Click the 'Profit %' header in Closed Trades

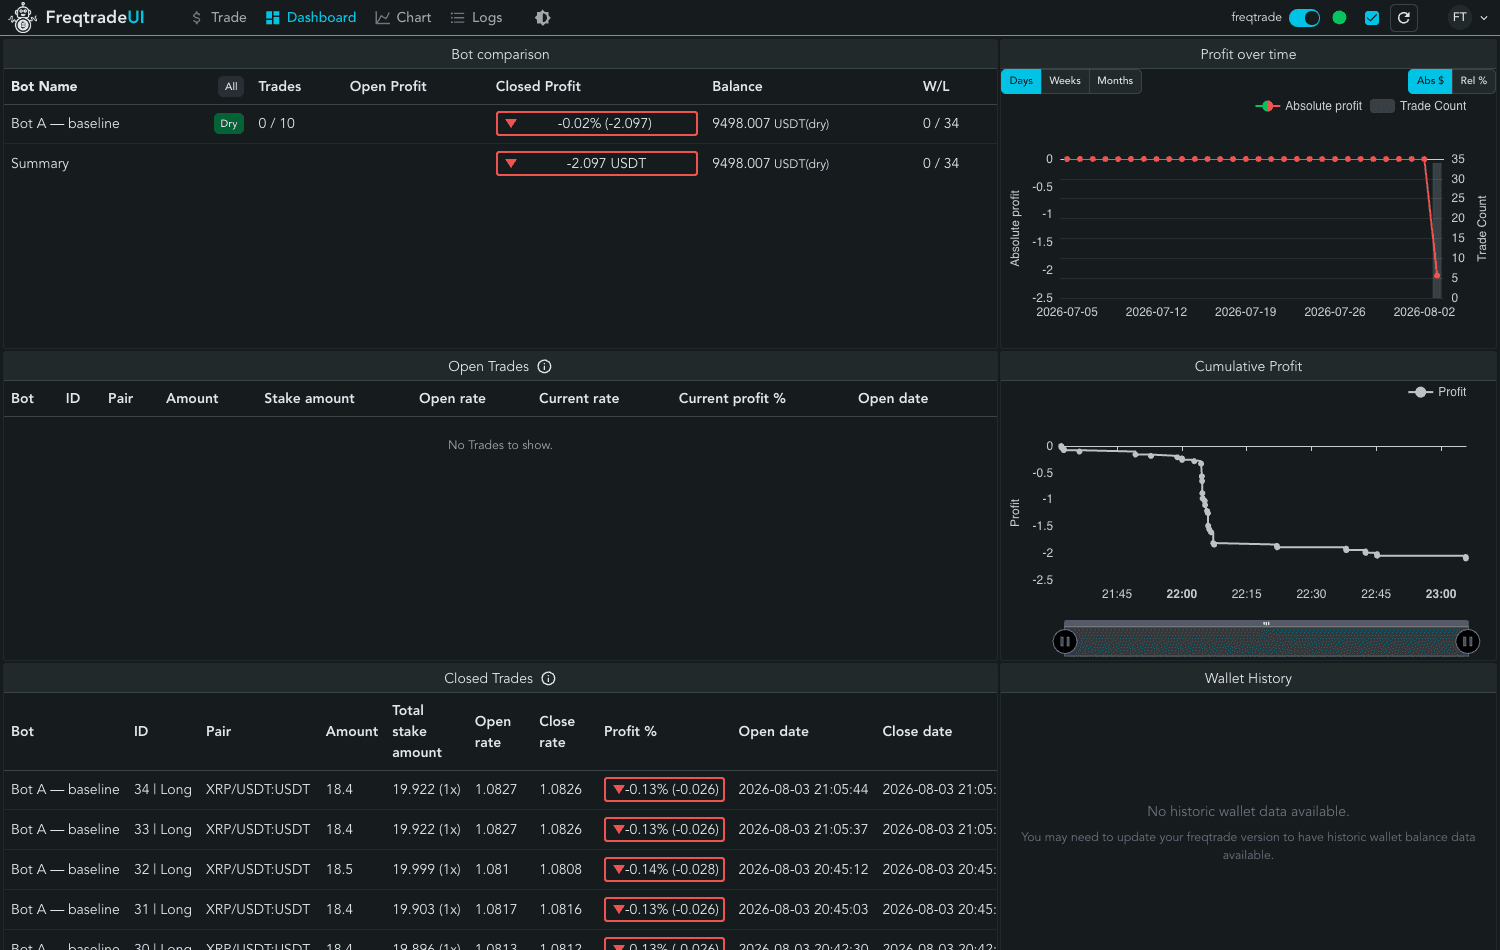coord(630,732)
